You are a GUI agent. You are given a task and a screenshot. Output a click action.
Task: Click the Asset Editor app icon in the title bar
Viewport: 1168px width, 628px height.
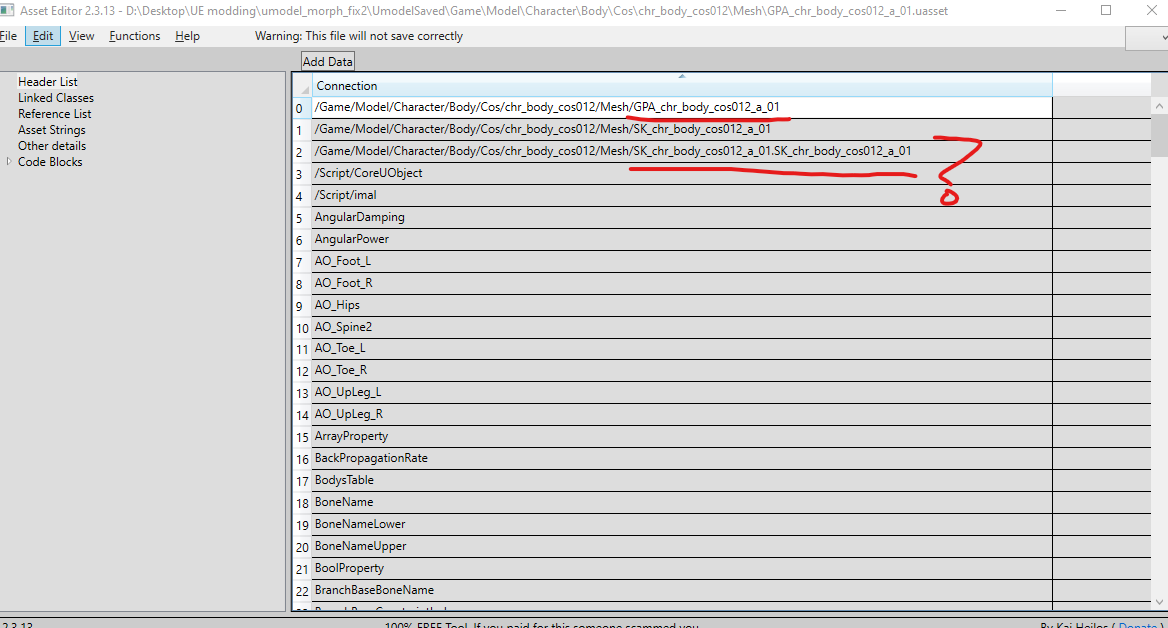[x=7, y=10]
